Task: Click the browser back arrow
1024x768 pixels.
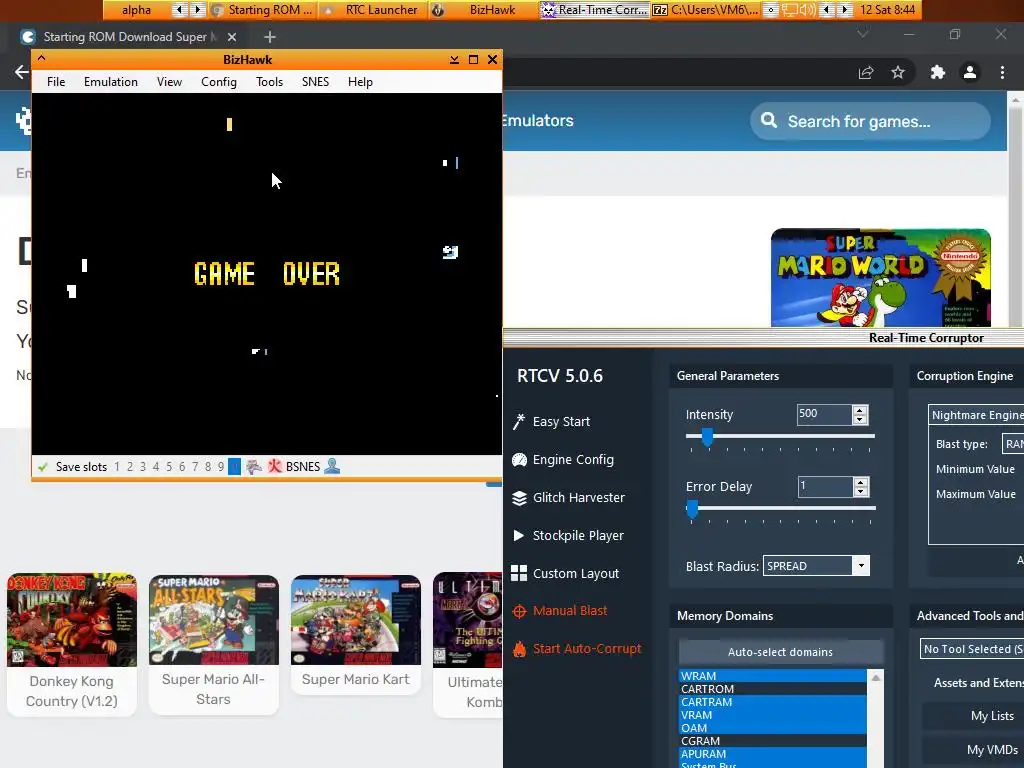Action: [x=22, y=72]
